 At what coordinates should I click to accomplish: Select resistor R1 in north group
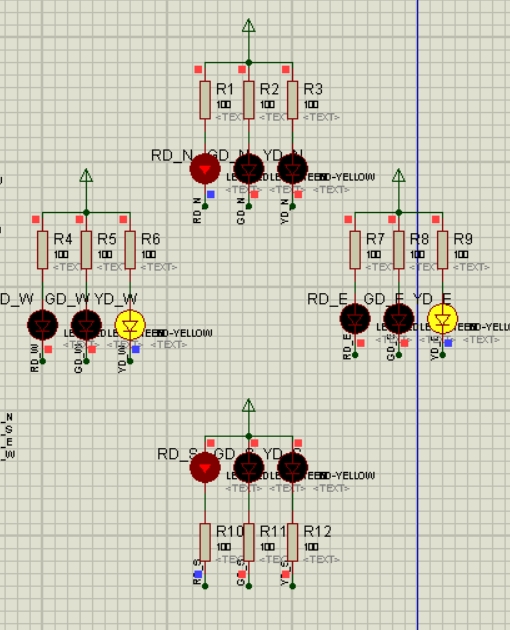click(x=205, y=100)
